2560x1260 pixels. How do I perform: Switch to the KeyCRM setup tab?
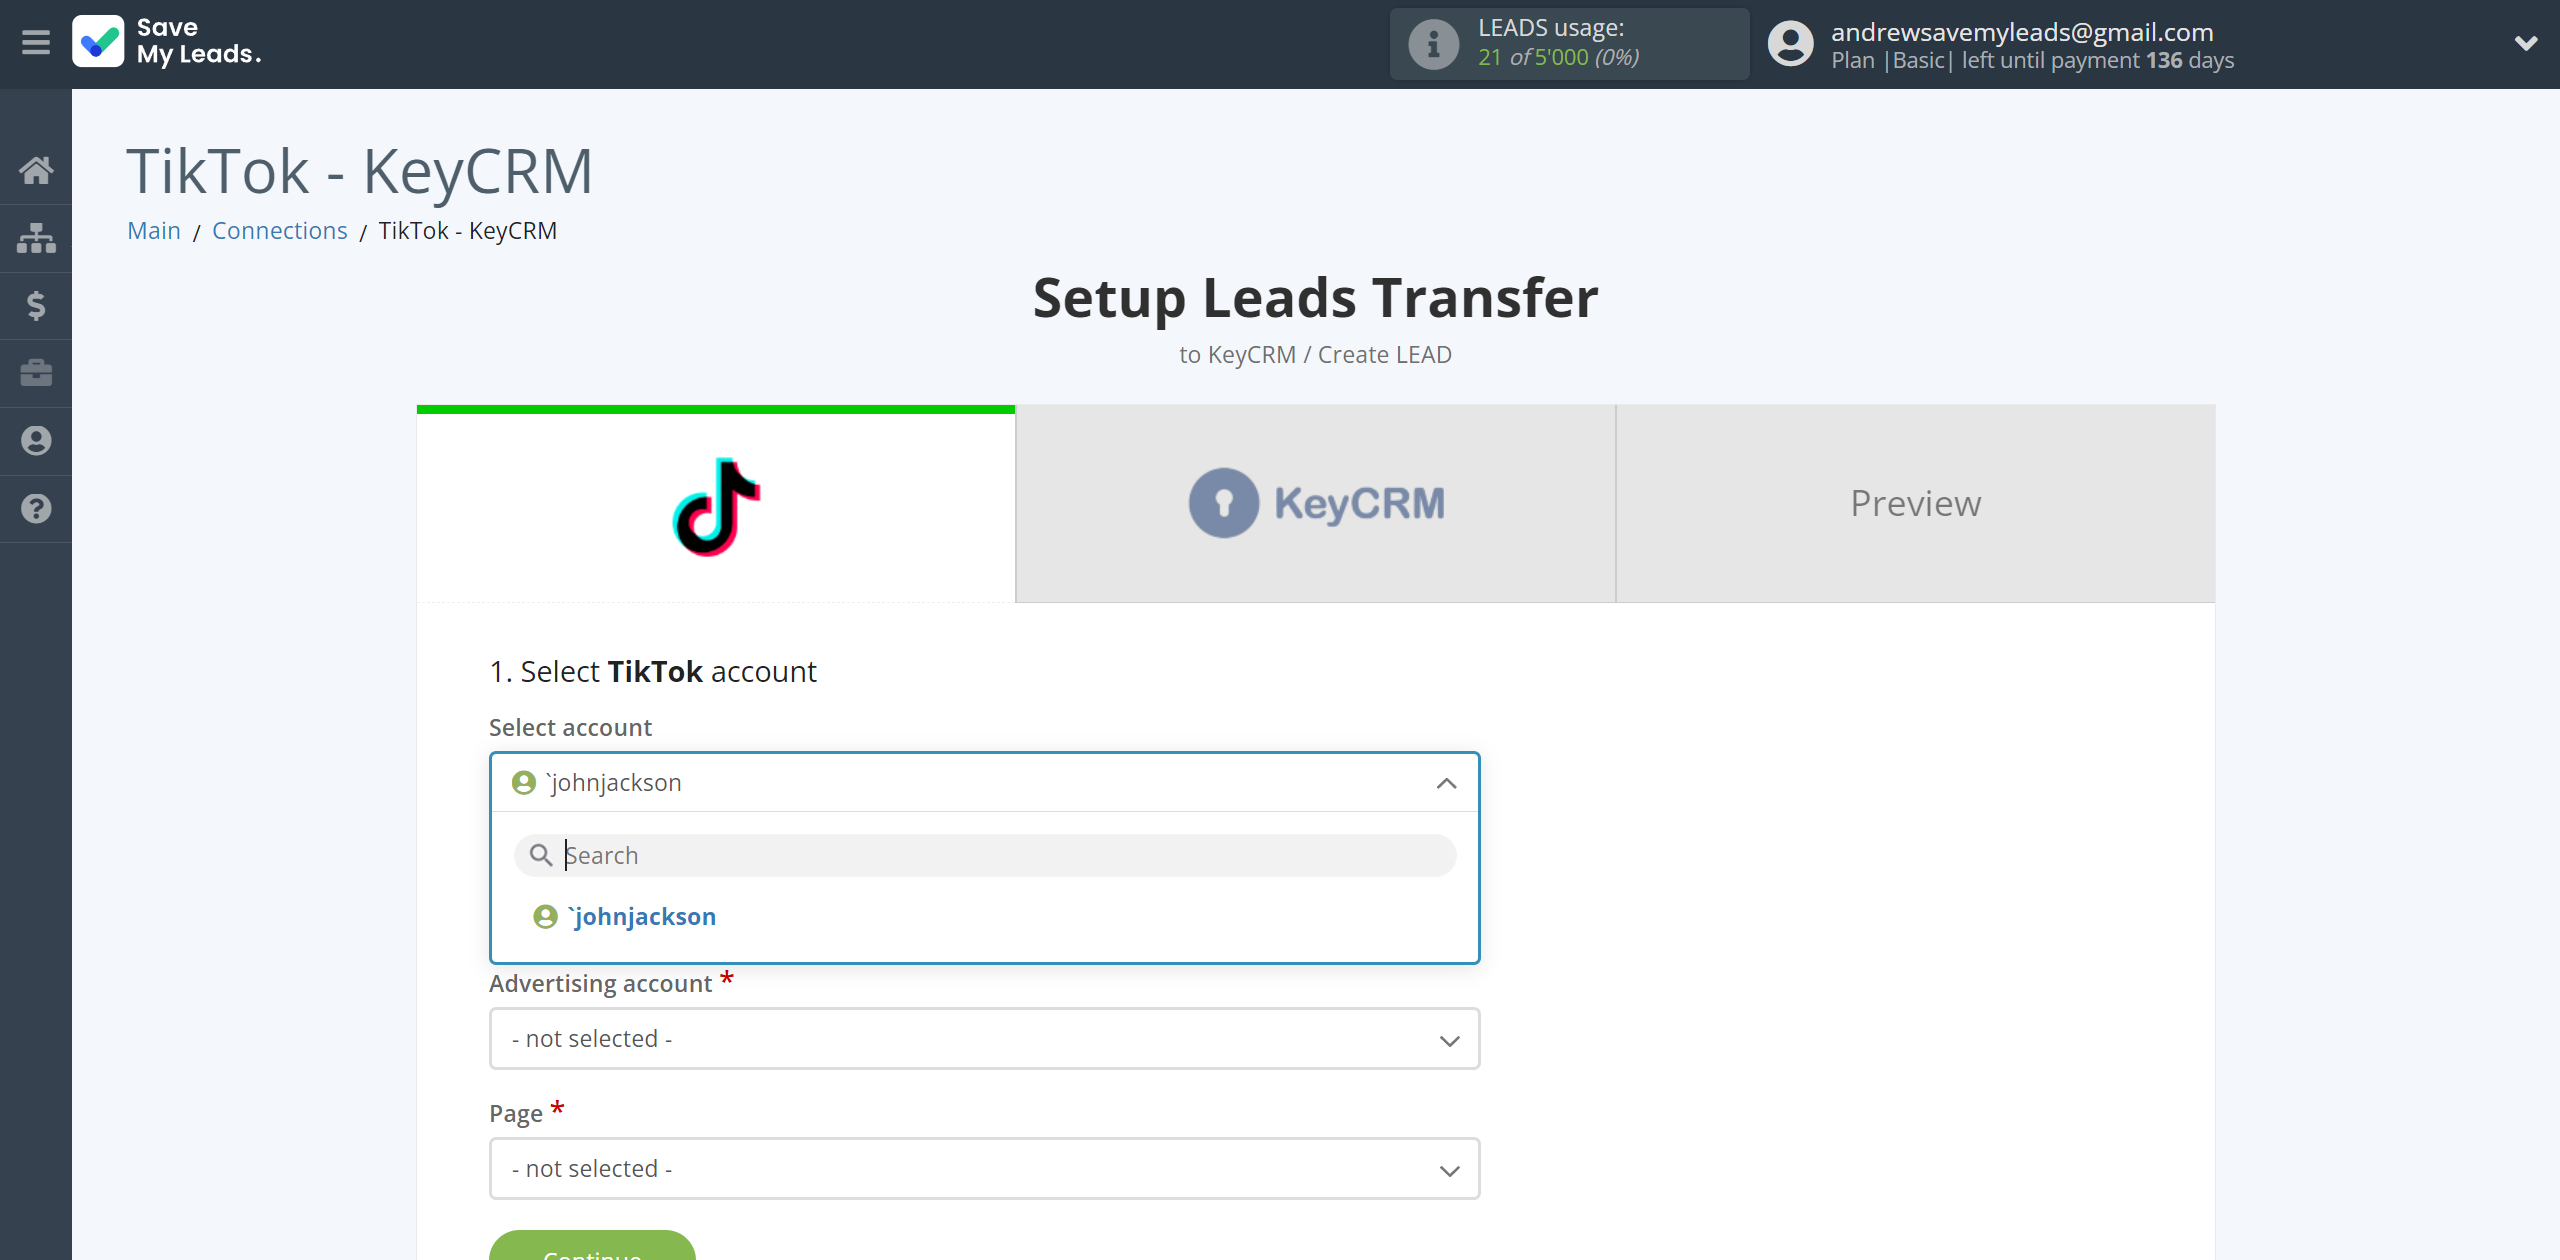tap(1316, 503)
